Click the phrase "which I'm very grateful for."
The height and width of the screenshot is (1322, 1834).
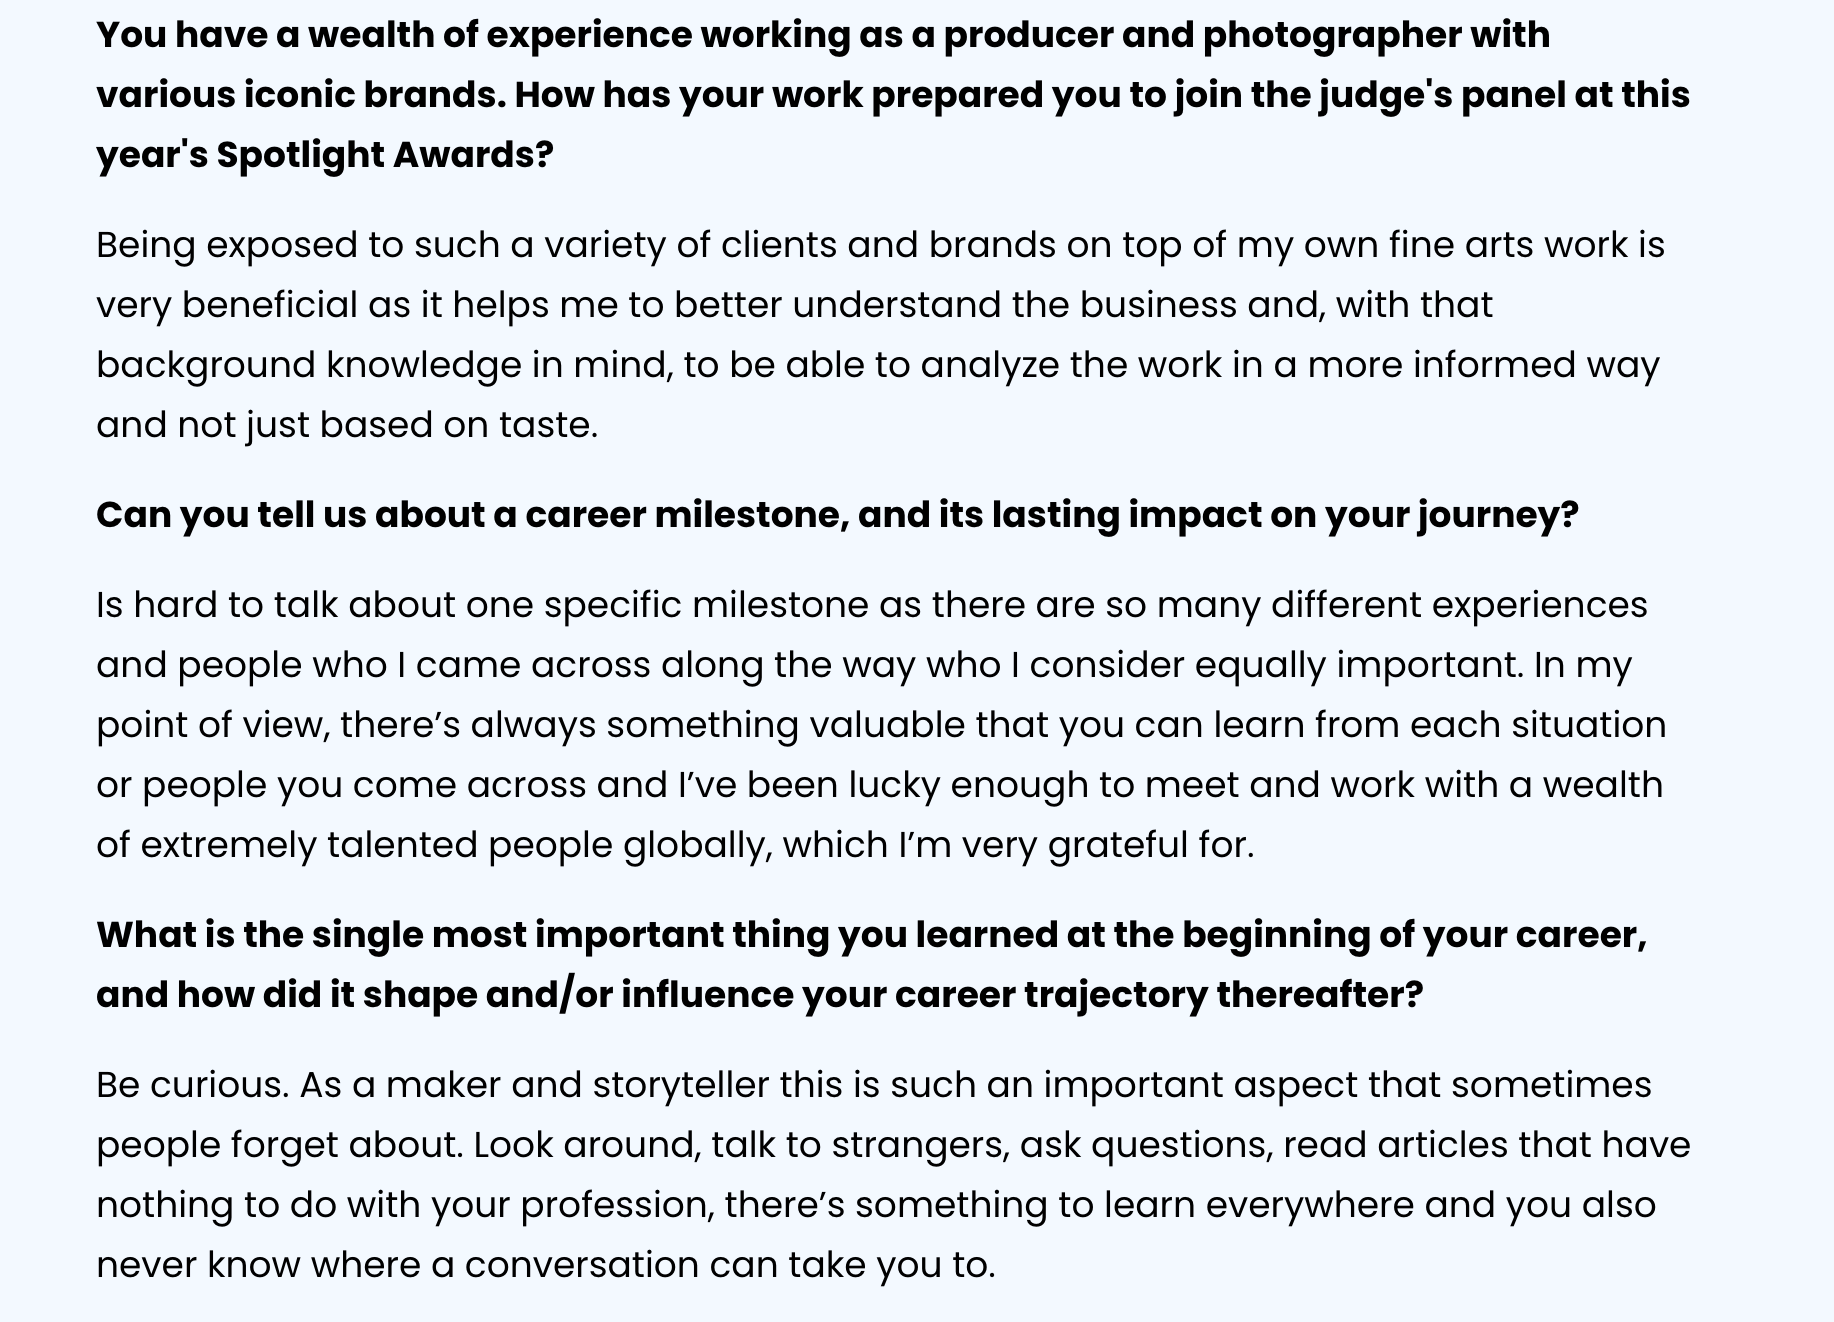1017,845
